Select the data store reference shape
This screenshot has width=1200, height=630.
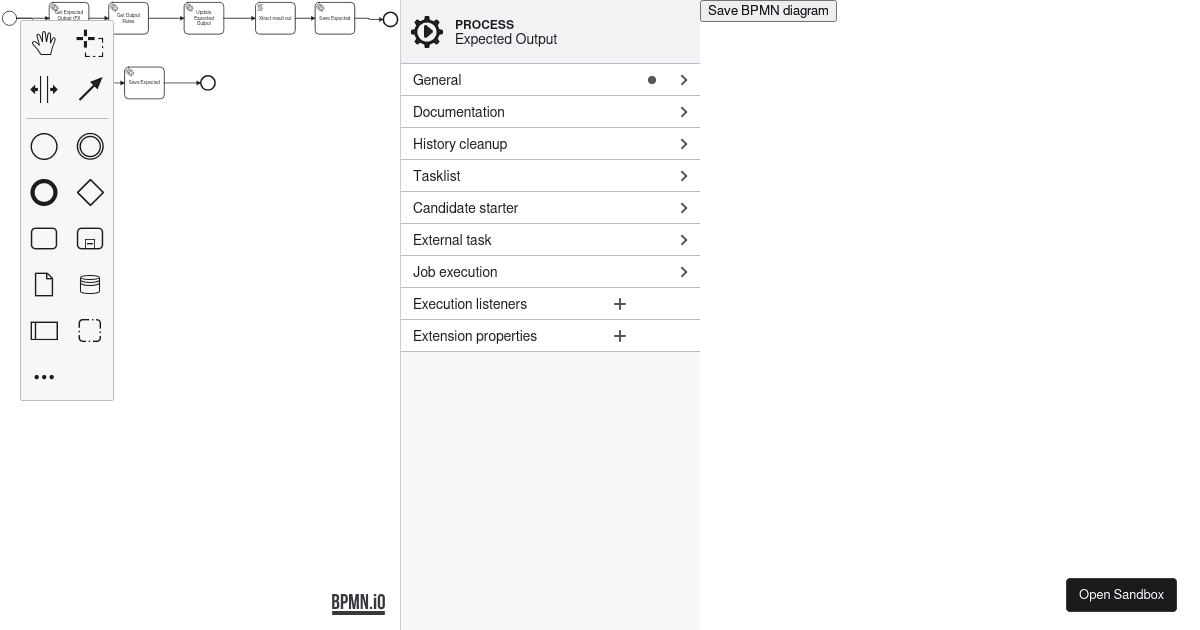click(90, 284)
